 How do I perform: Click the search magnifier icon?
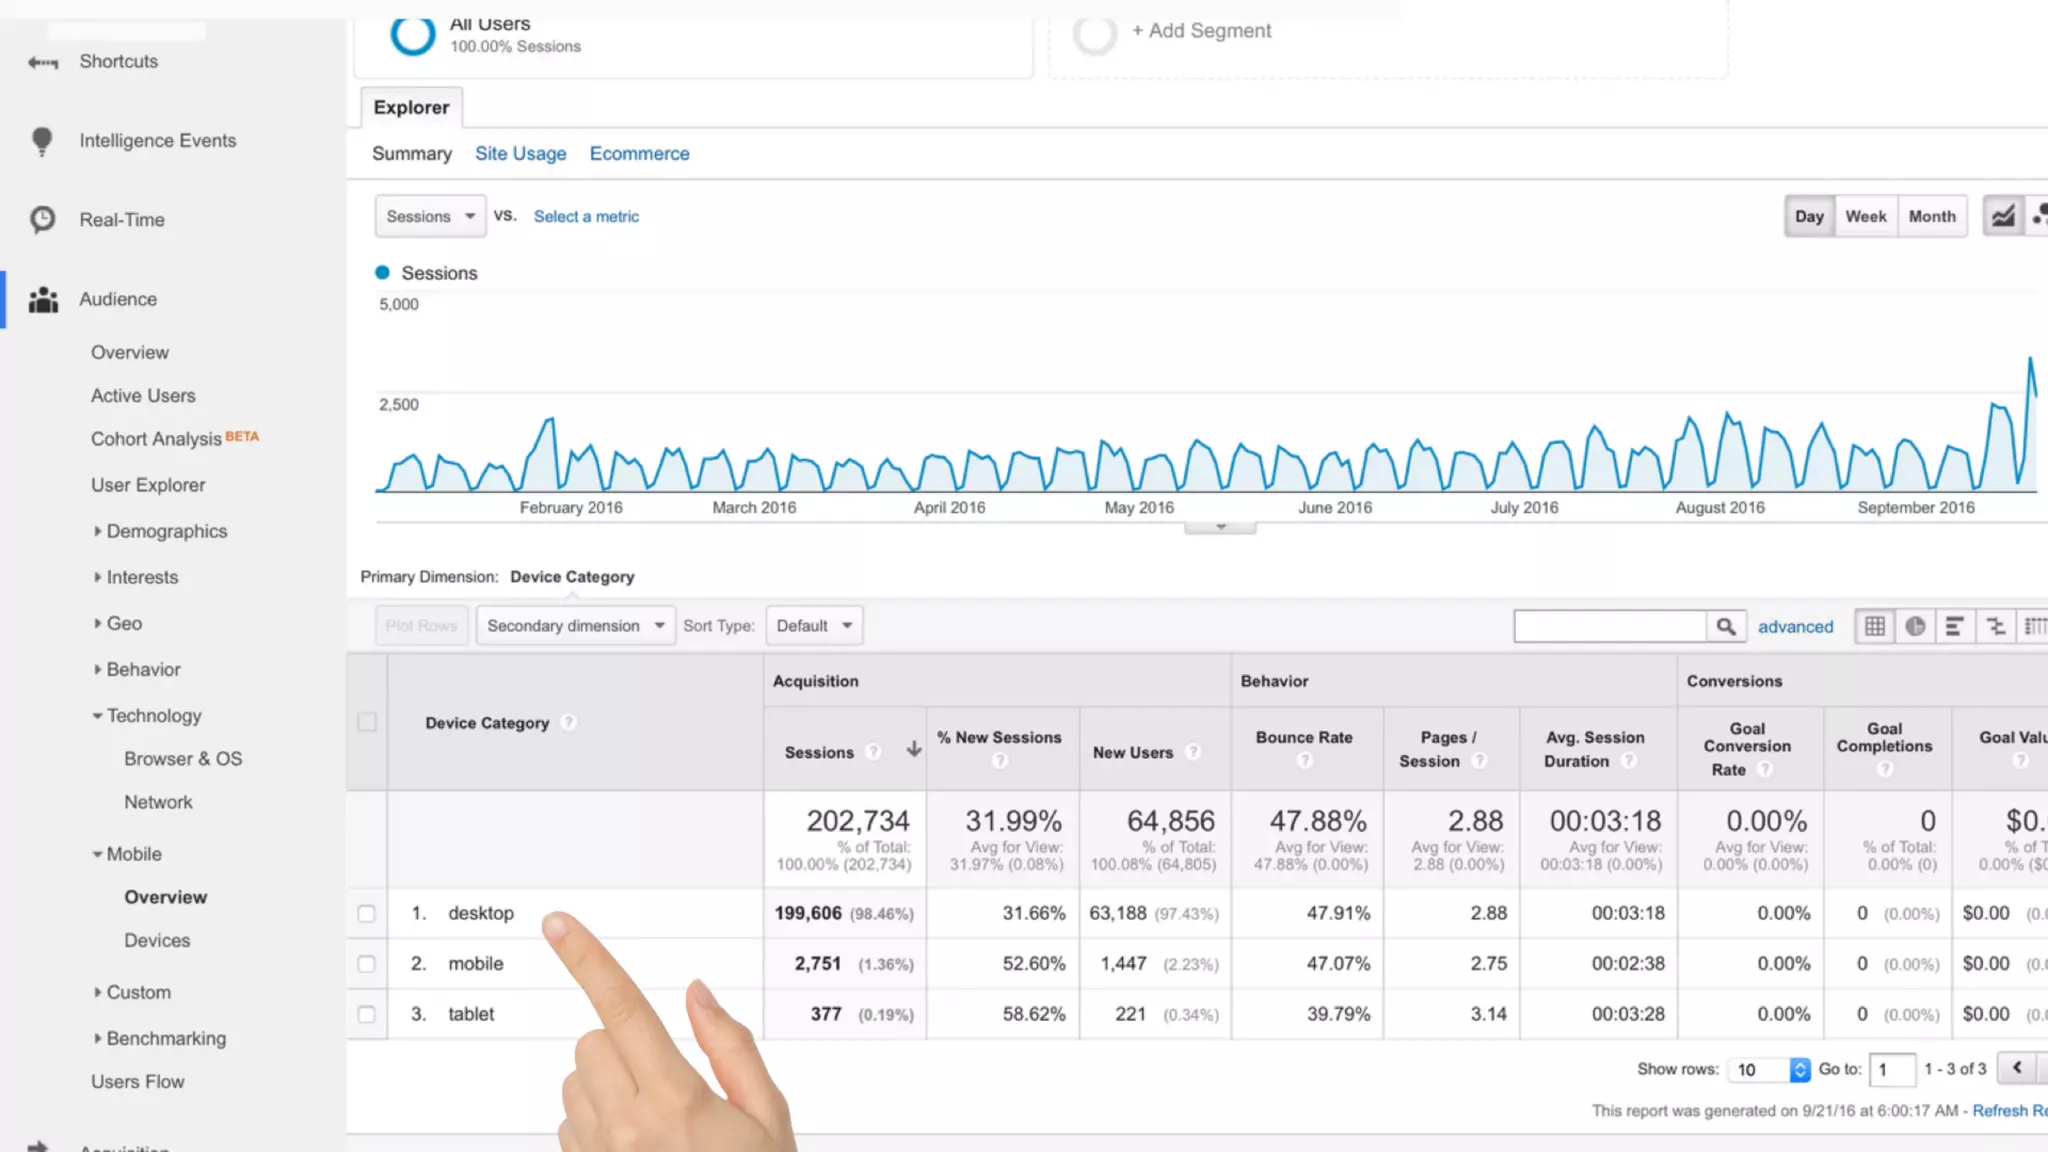pyautogui.click(x=1726, y=626)
